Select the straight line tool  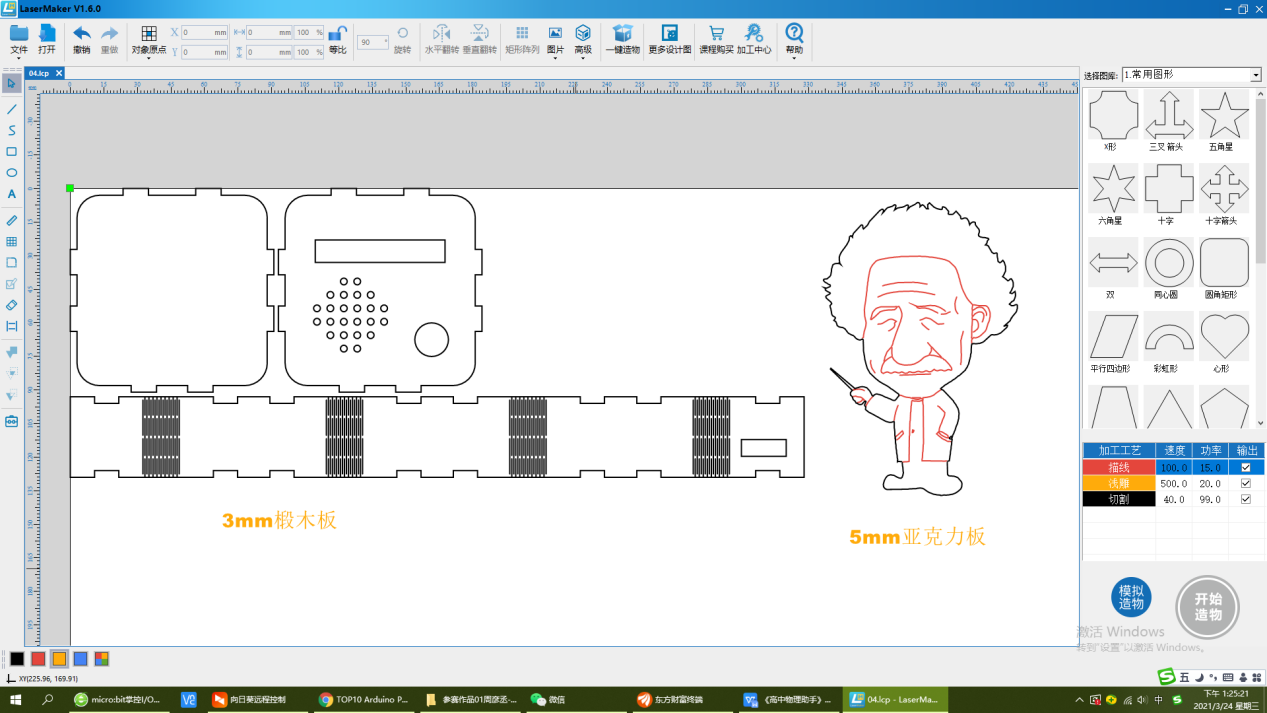point(12,109)
